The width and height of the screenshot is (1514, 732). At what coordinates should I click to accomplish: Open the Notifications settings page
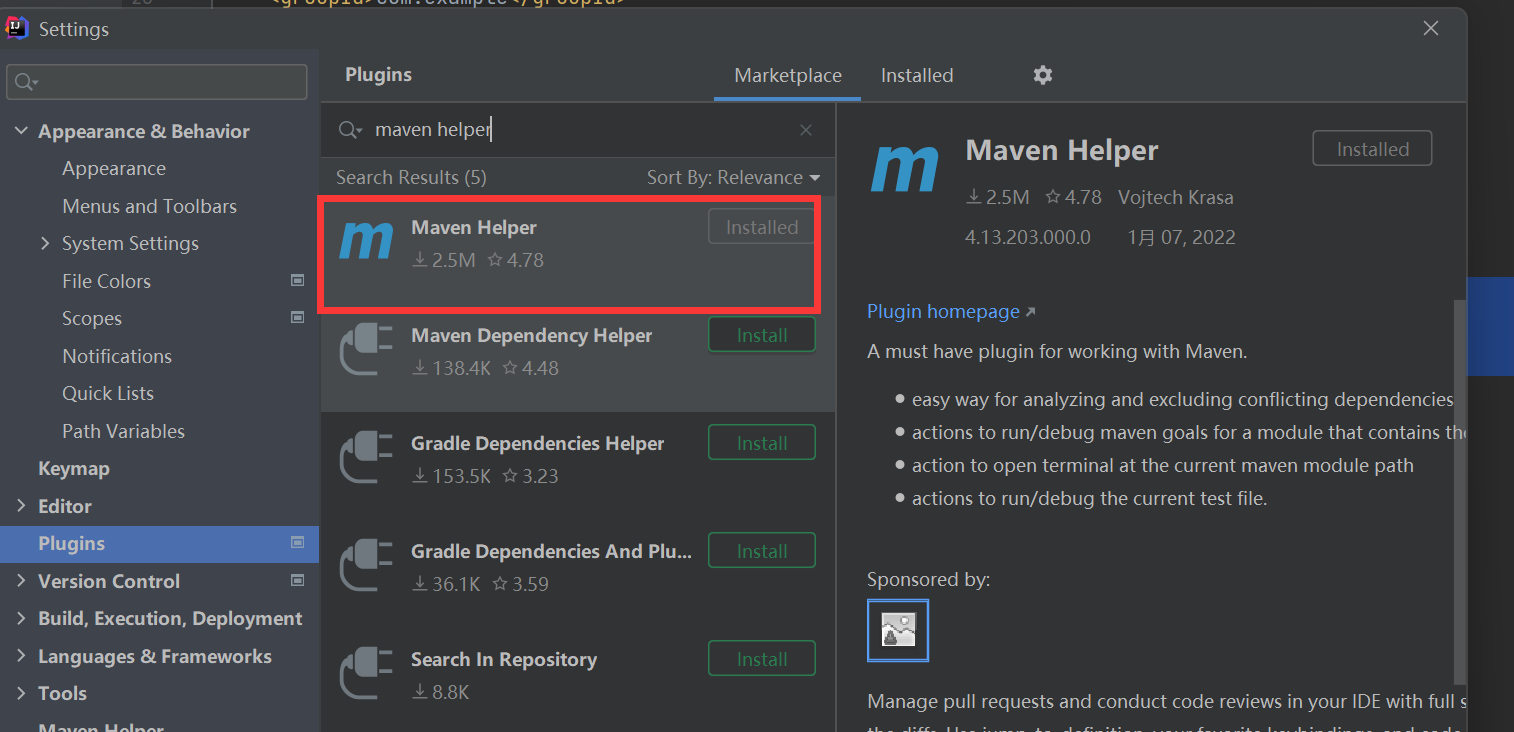tap(117, 356)
